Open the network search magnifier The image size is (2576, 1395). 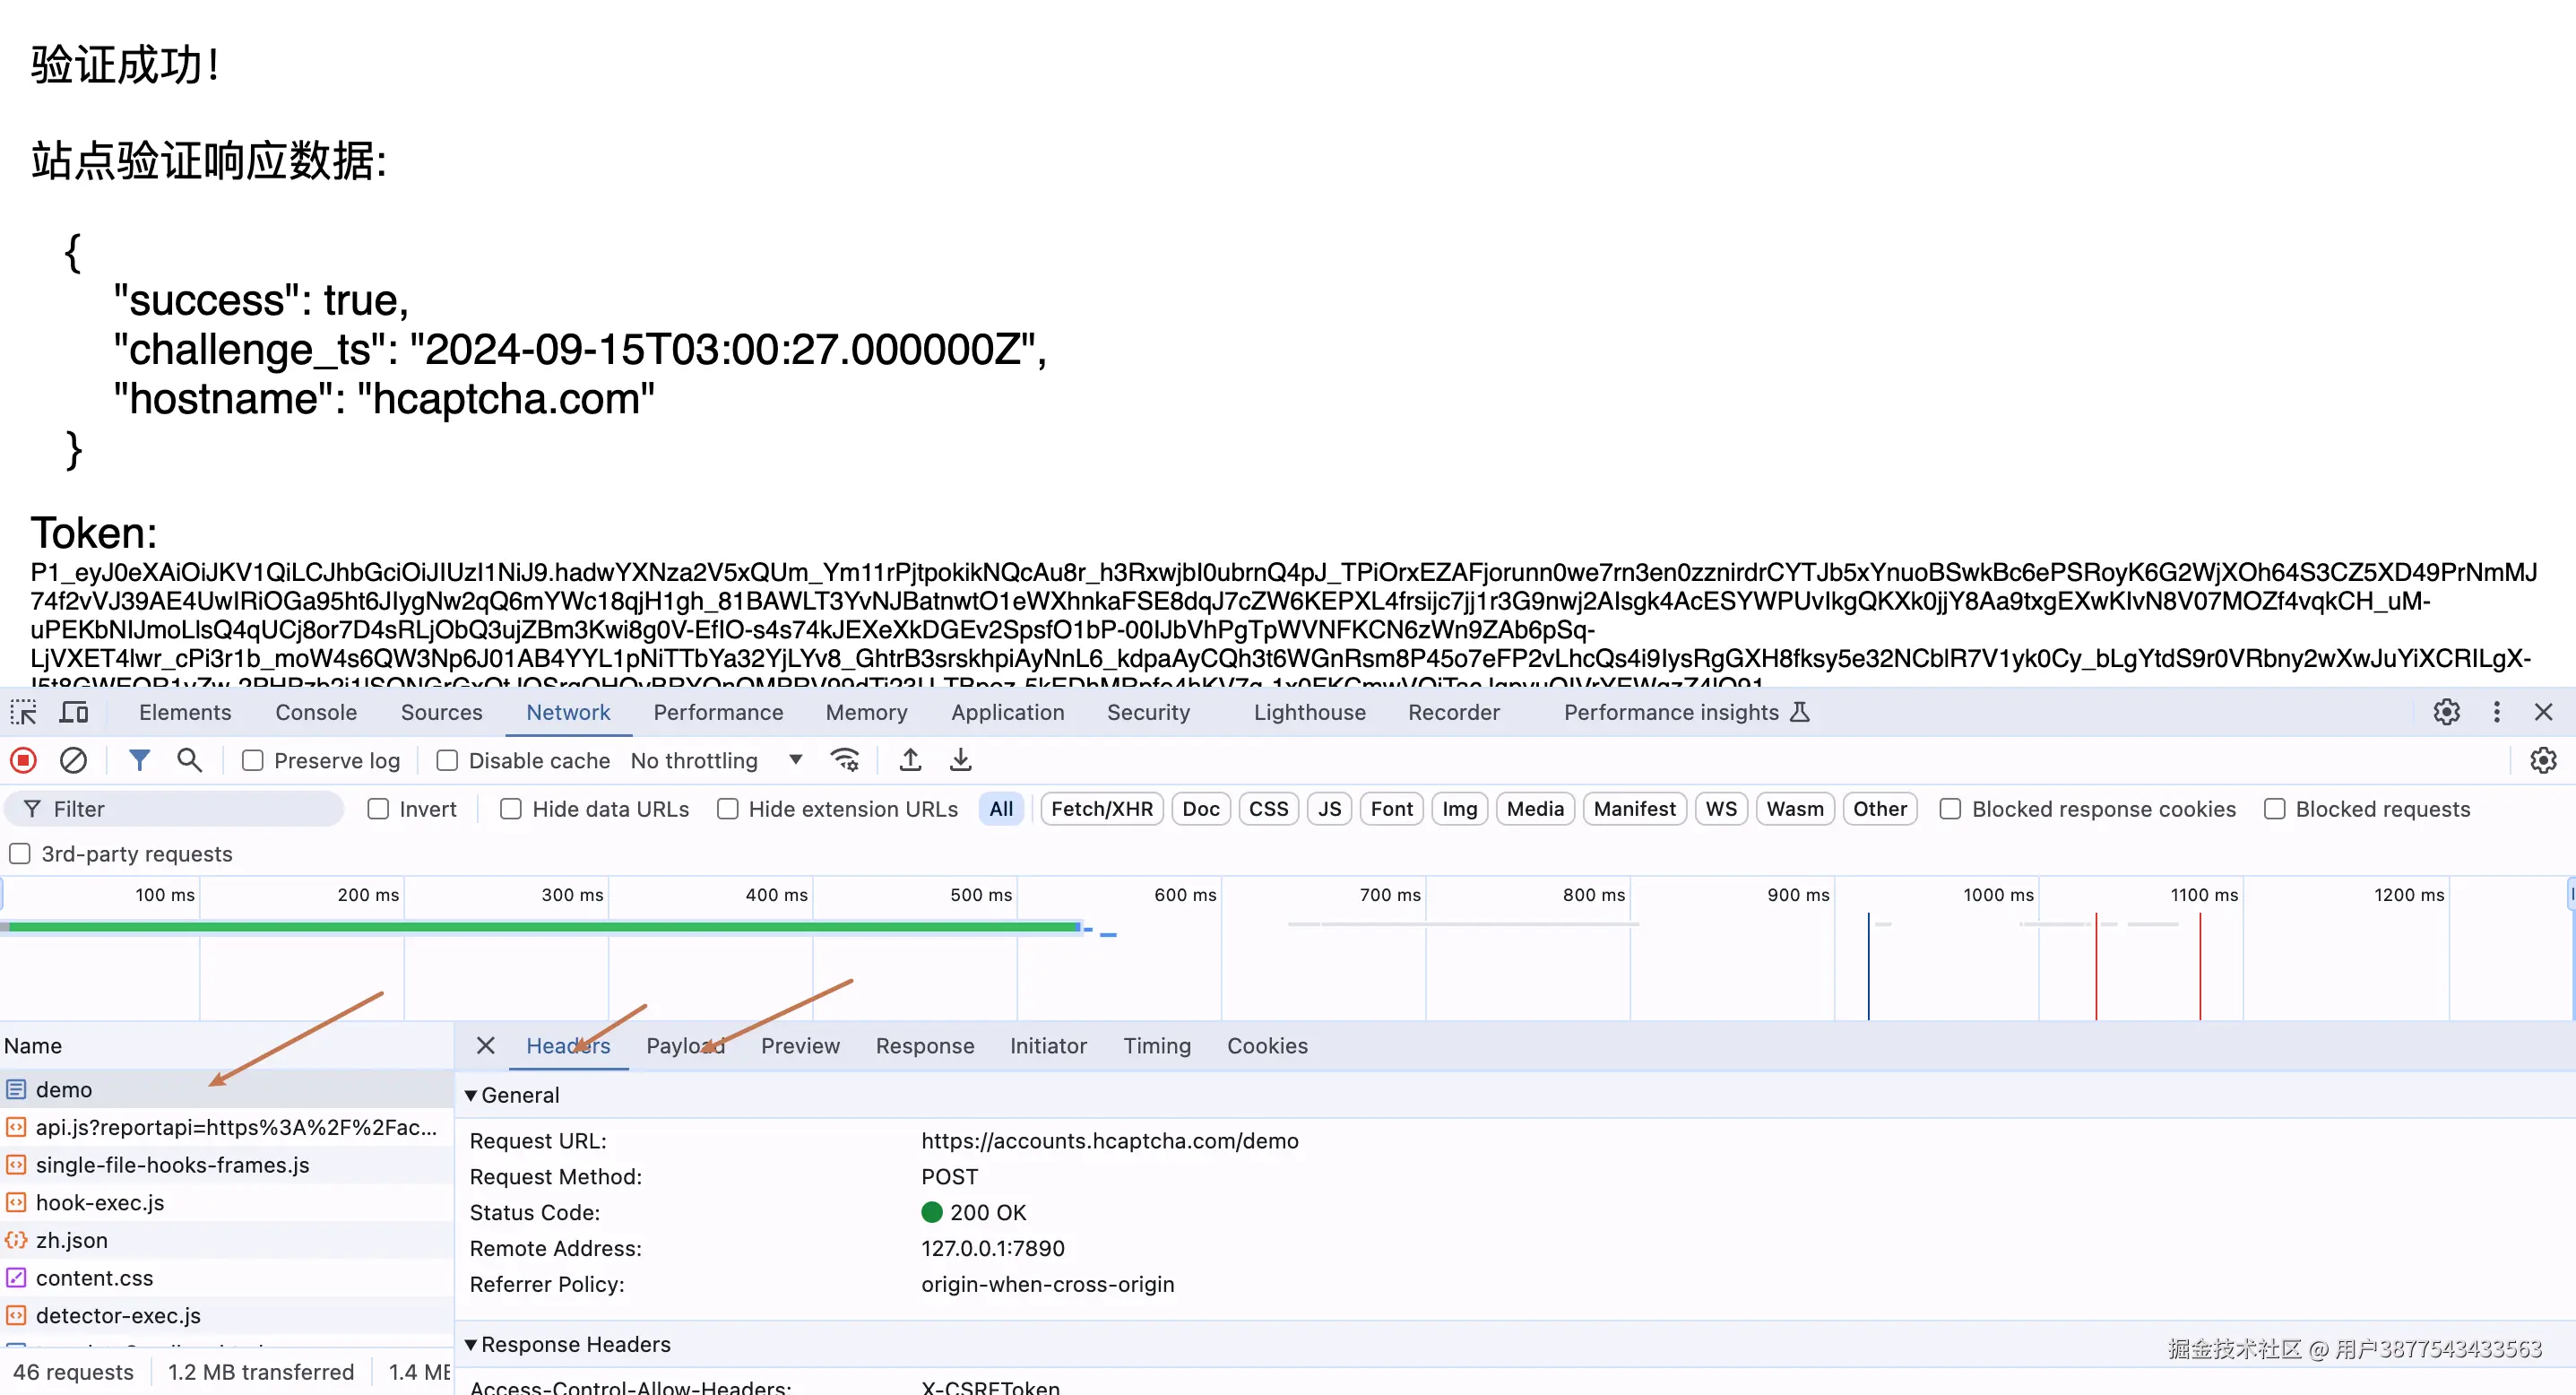189,760
